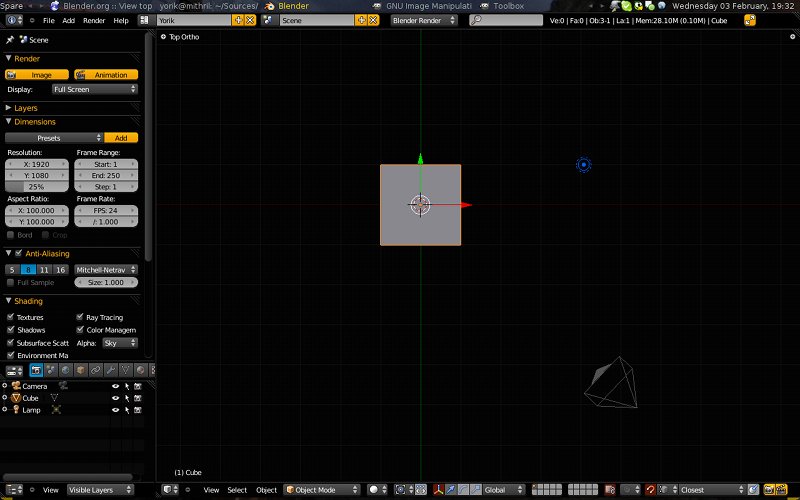Click the Object Data triangle icon
Image resolution: width=800 pixels, height=500 pixels.
tap(126, 370)
